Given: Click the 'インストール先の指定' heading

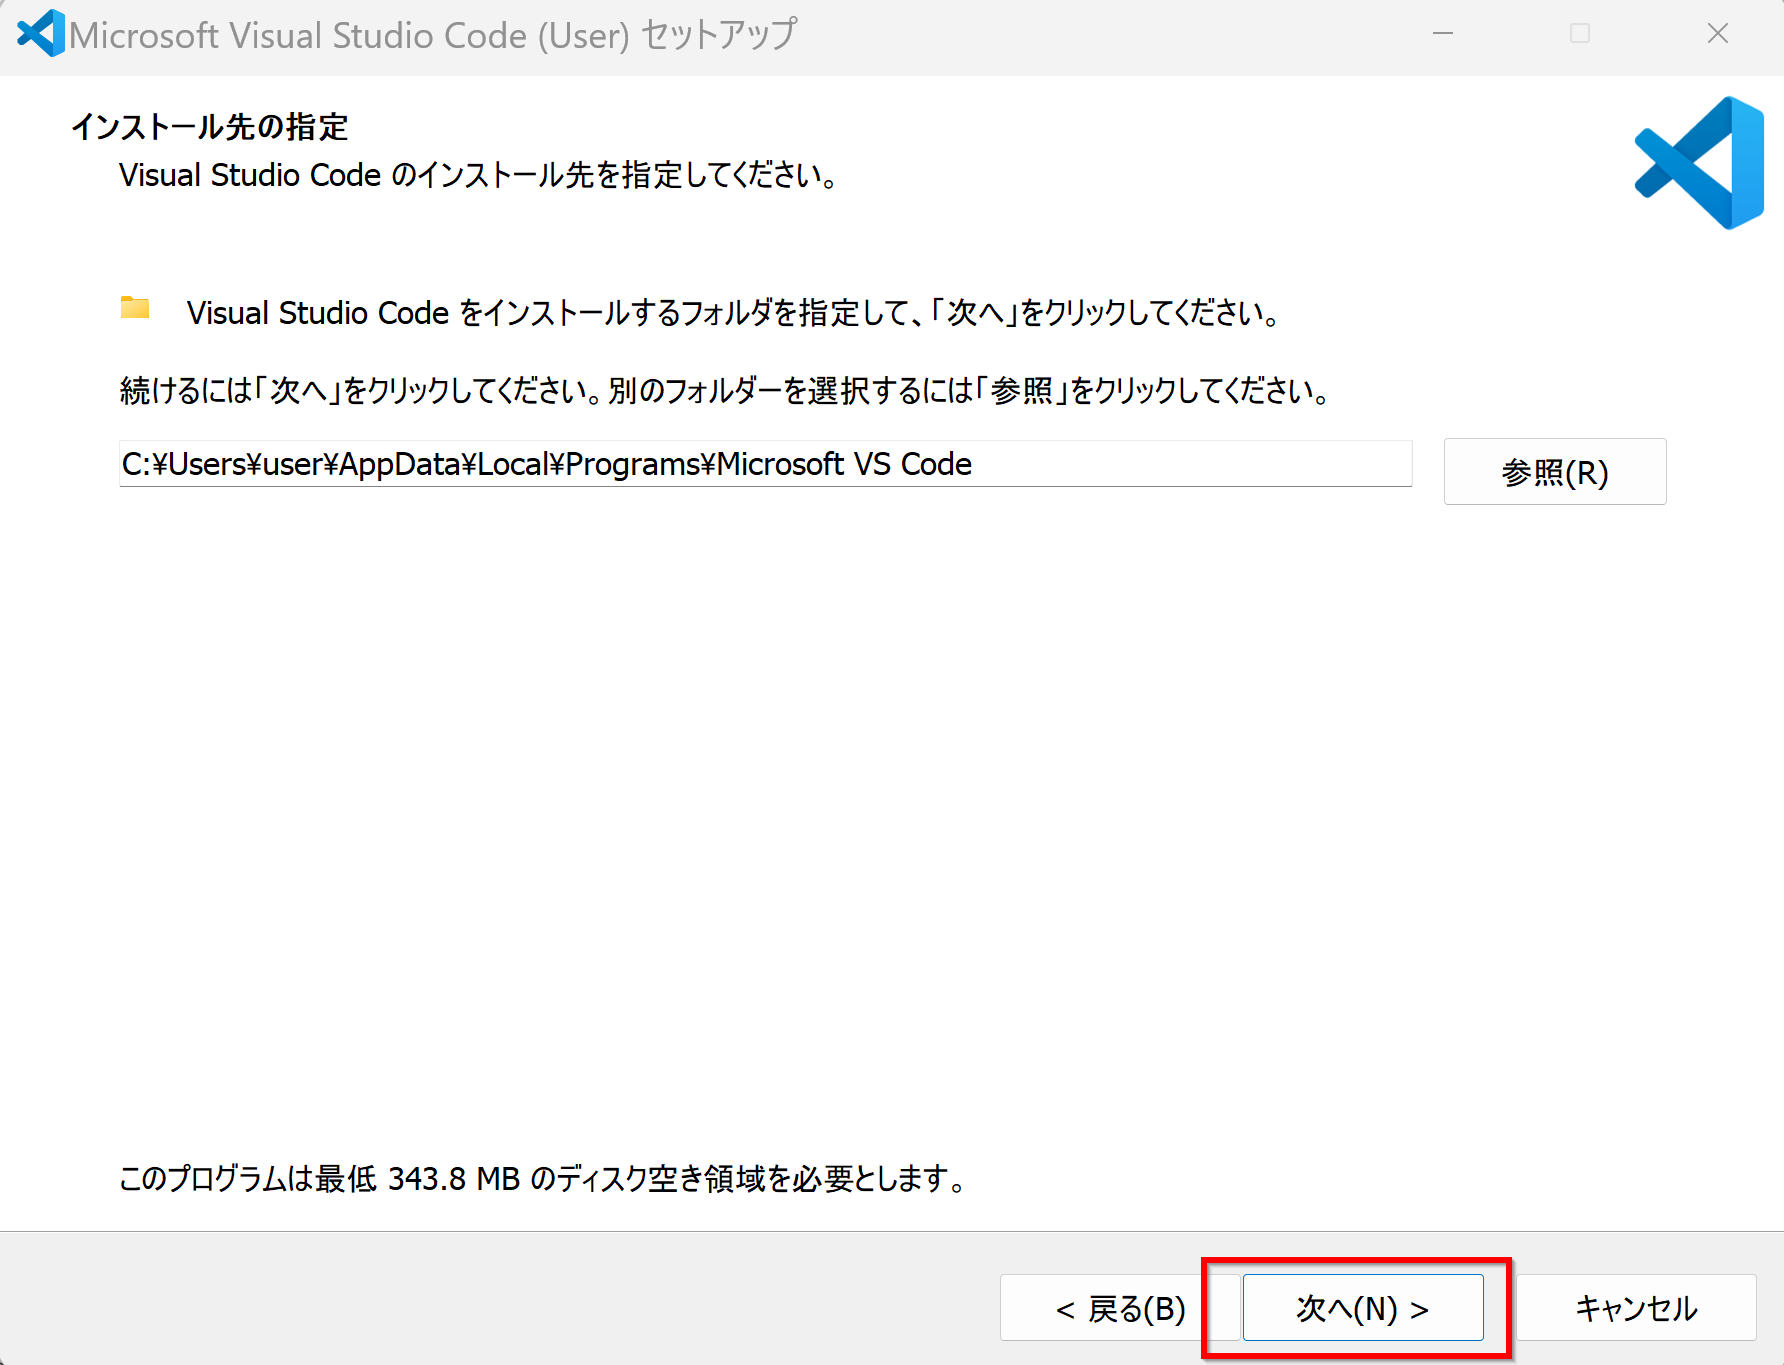Looking at the screenshot, I should (209, 127).
